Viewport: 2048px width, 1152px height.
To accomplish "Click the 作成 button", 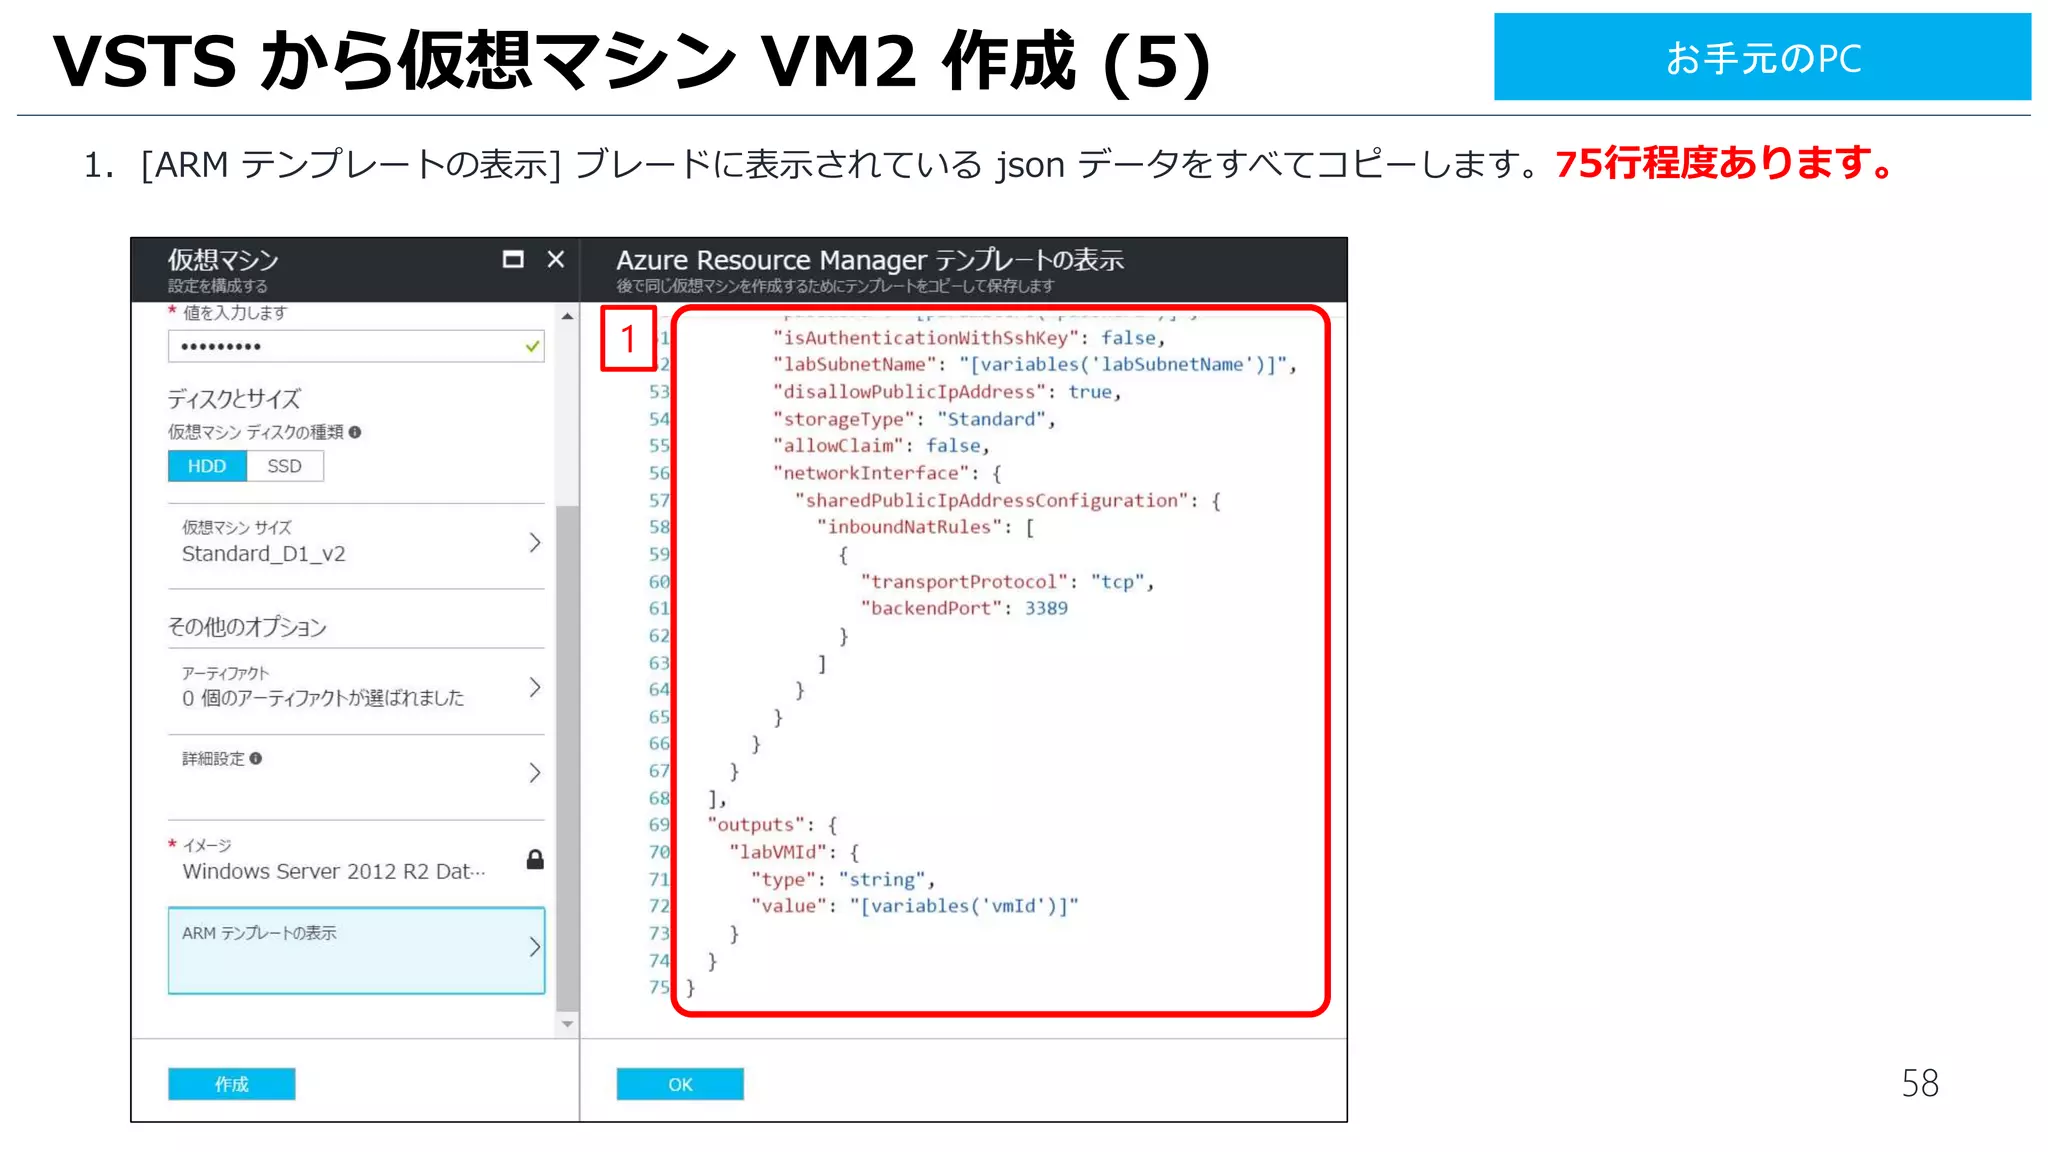I will (231, 1084).
